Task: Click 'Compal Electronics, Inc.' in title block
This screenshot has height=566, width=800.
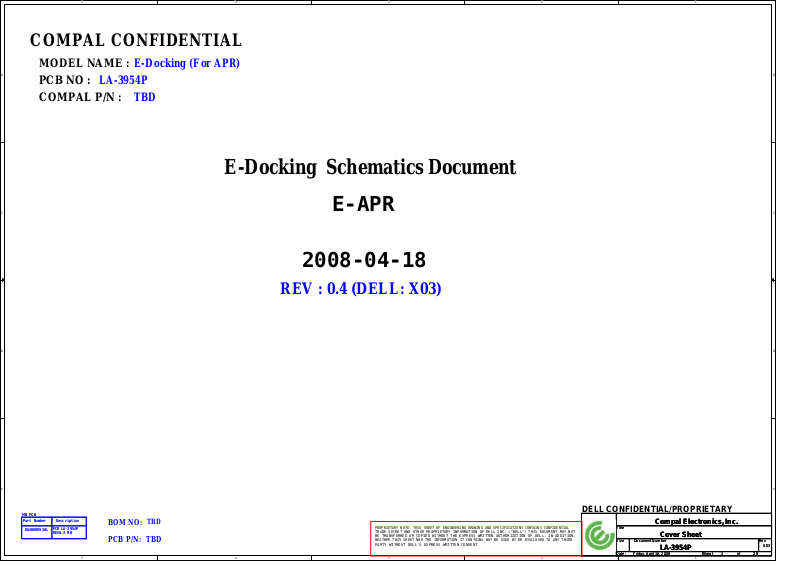Action: point(696,521)
